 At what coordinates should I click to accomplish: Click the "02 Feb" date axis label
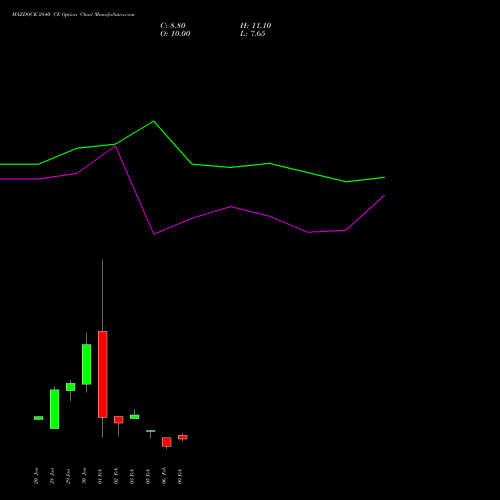tap(116, 476)
